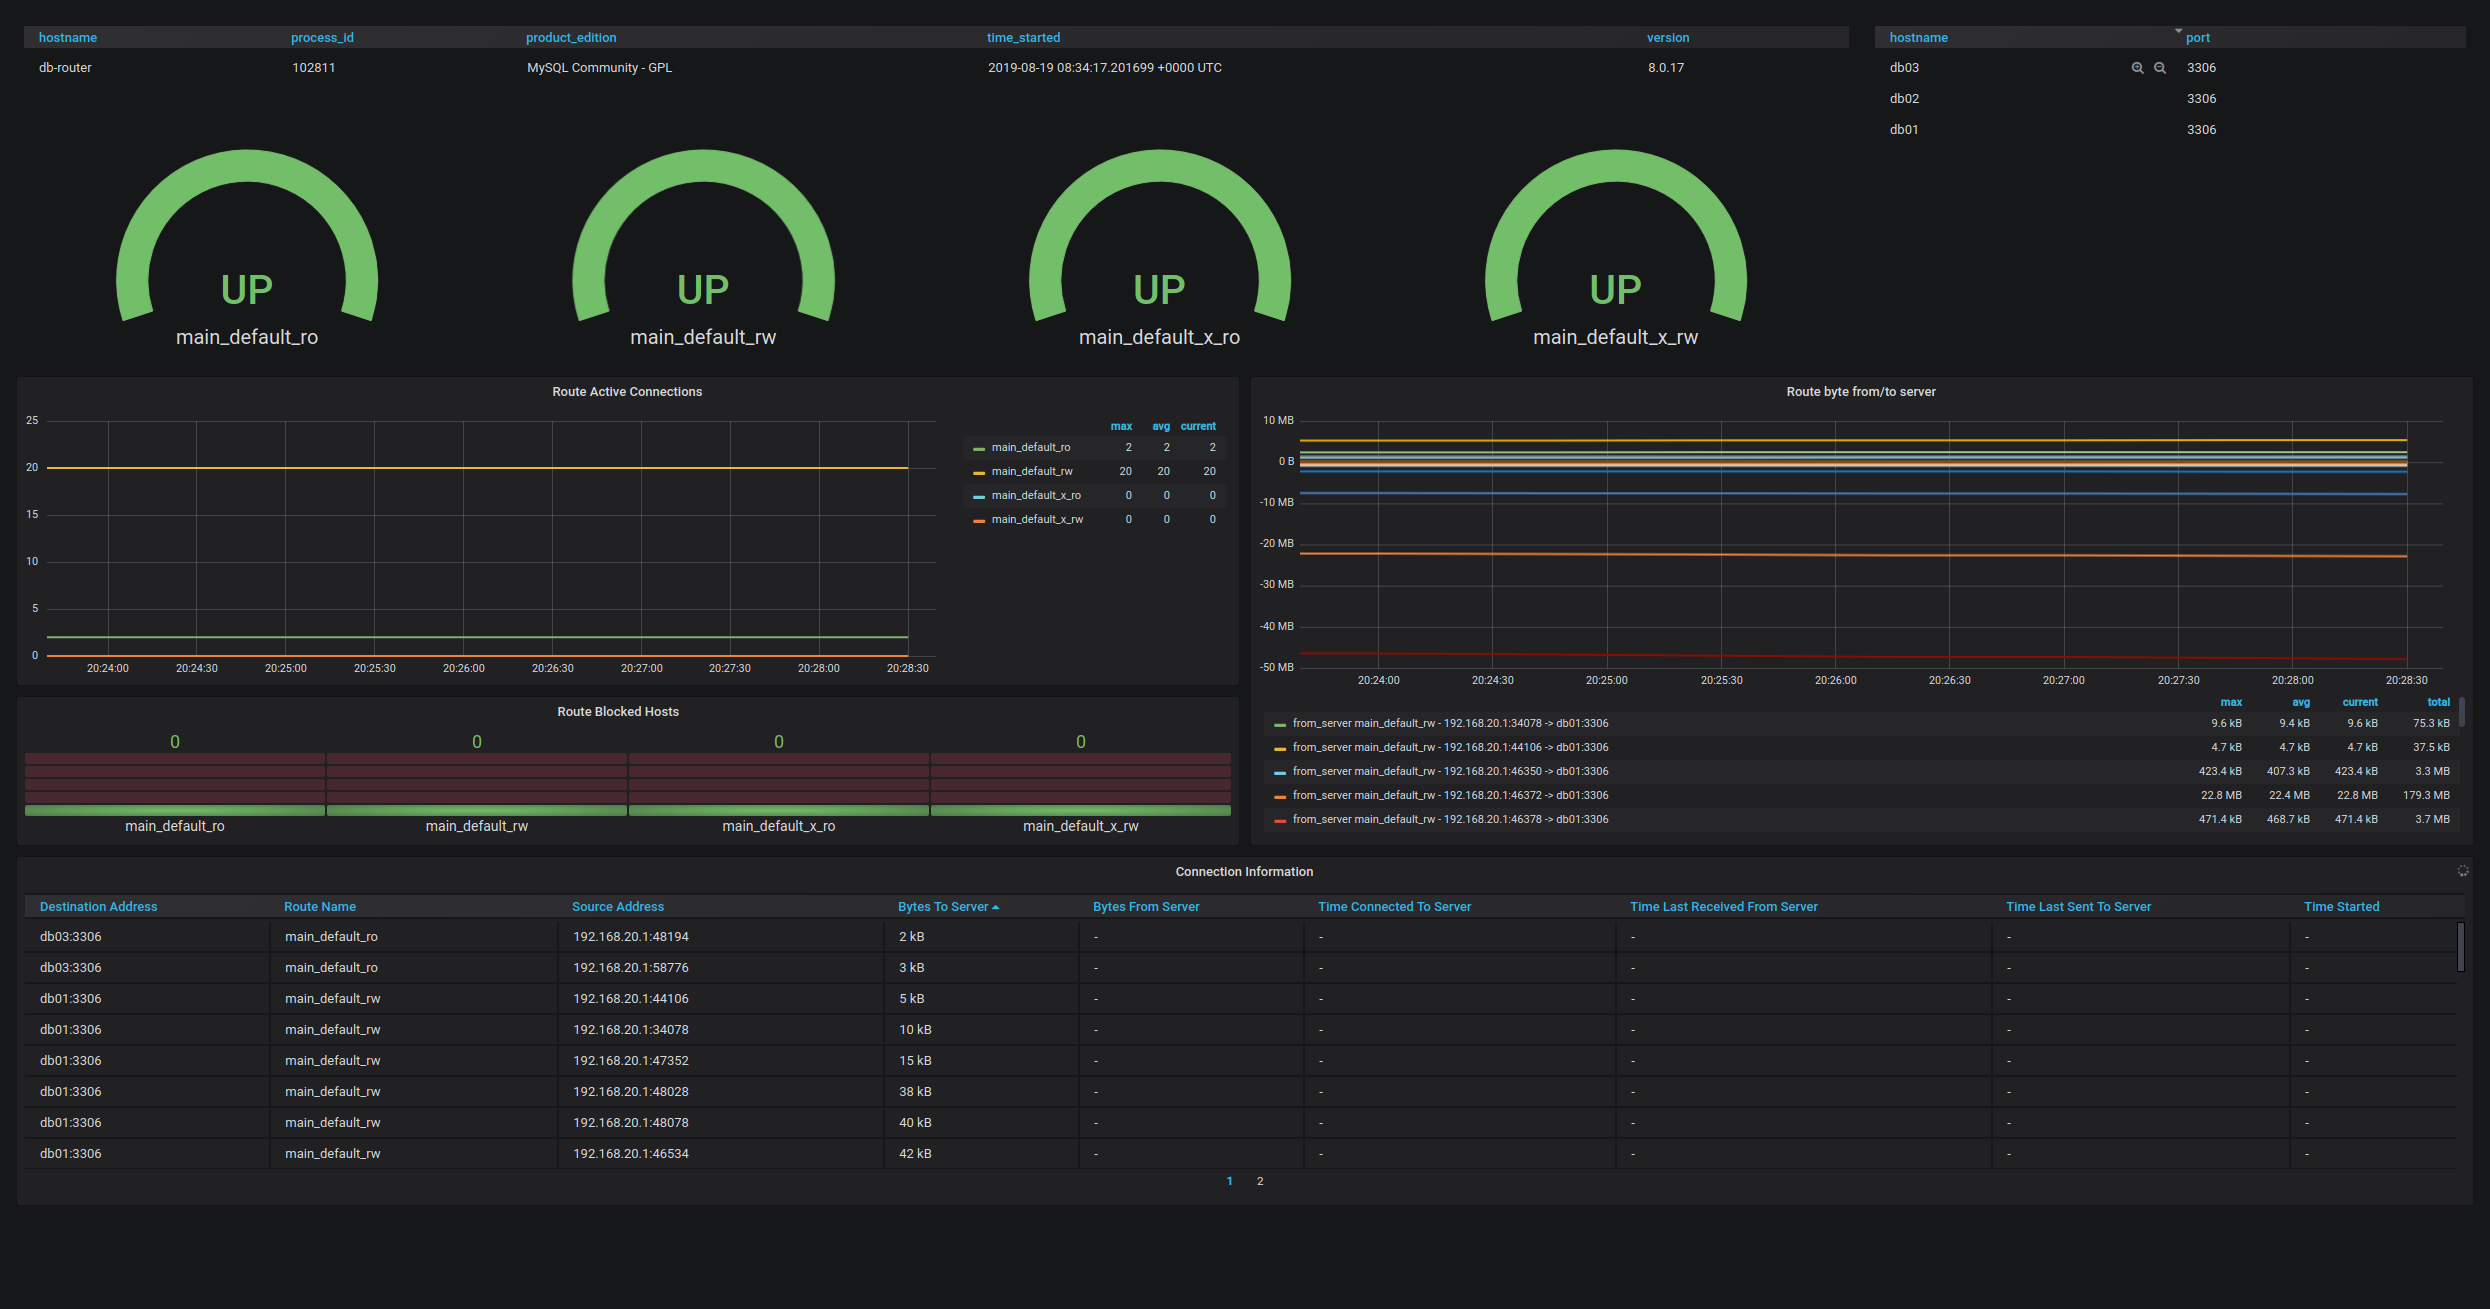Click the db01 hostname cell

point(1904,130)
